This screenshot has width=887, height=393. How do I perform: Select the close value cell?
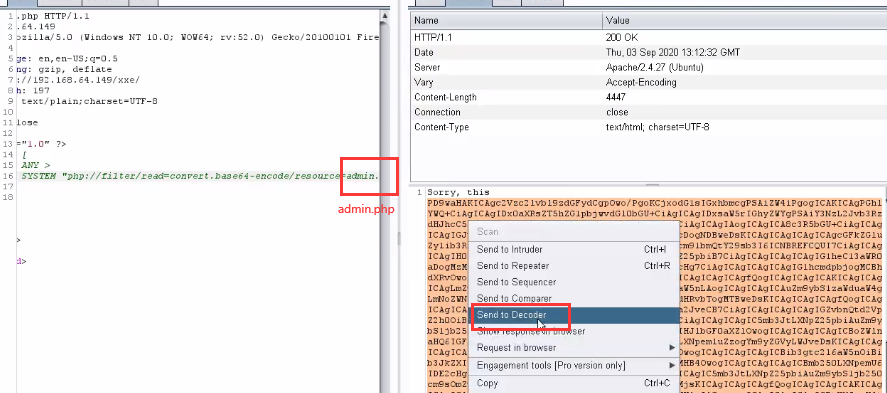(744, 113)
